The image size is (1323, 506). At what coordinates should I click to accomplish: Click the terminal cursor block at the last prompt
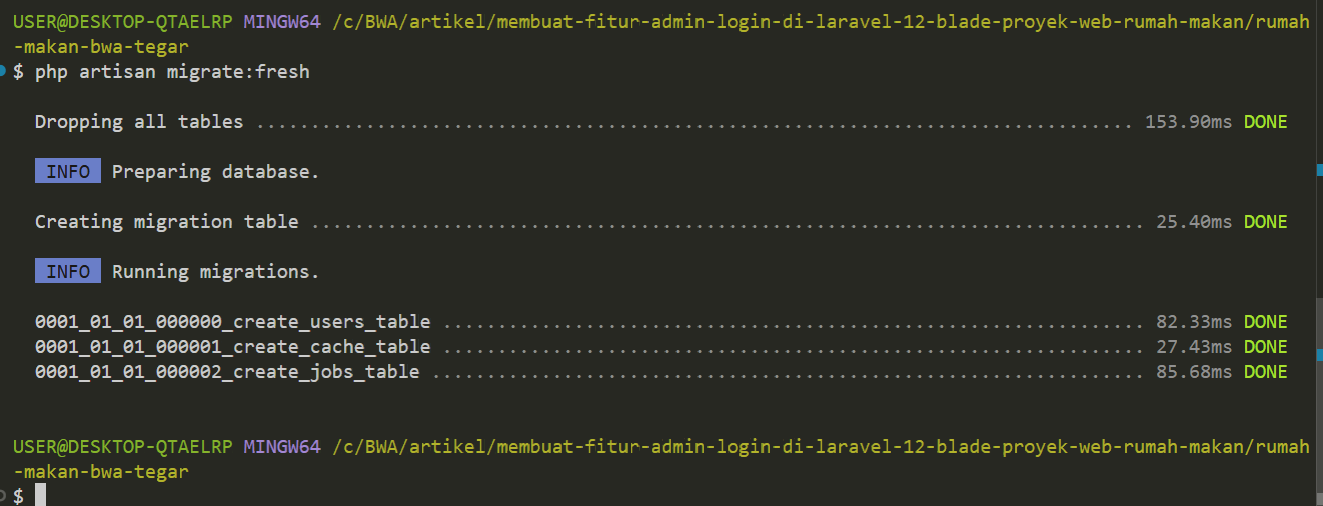pos(41,496)
